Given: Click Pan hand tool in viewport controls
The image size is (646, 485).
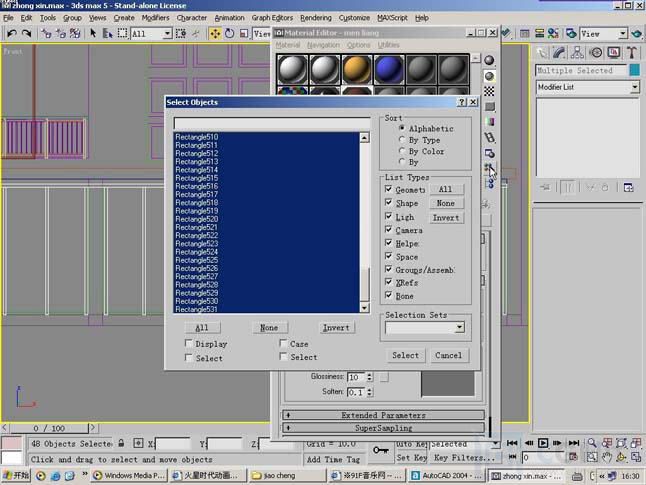Looking at the screenshot, I should tap(606, 457).
